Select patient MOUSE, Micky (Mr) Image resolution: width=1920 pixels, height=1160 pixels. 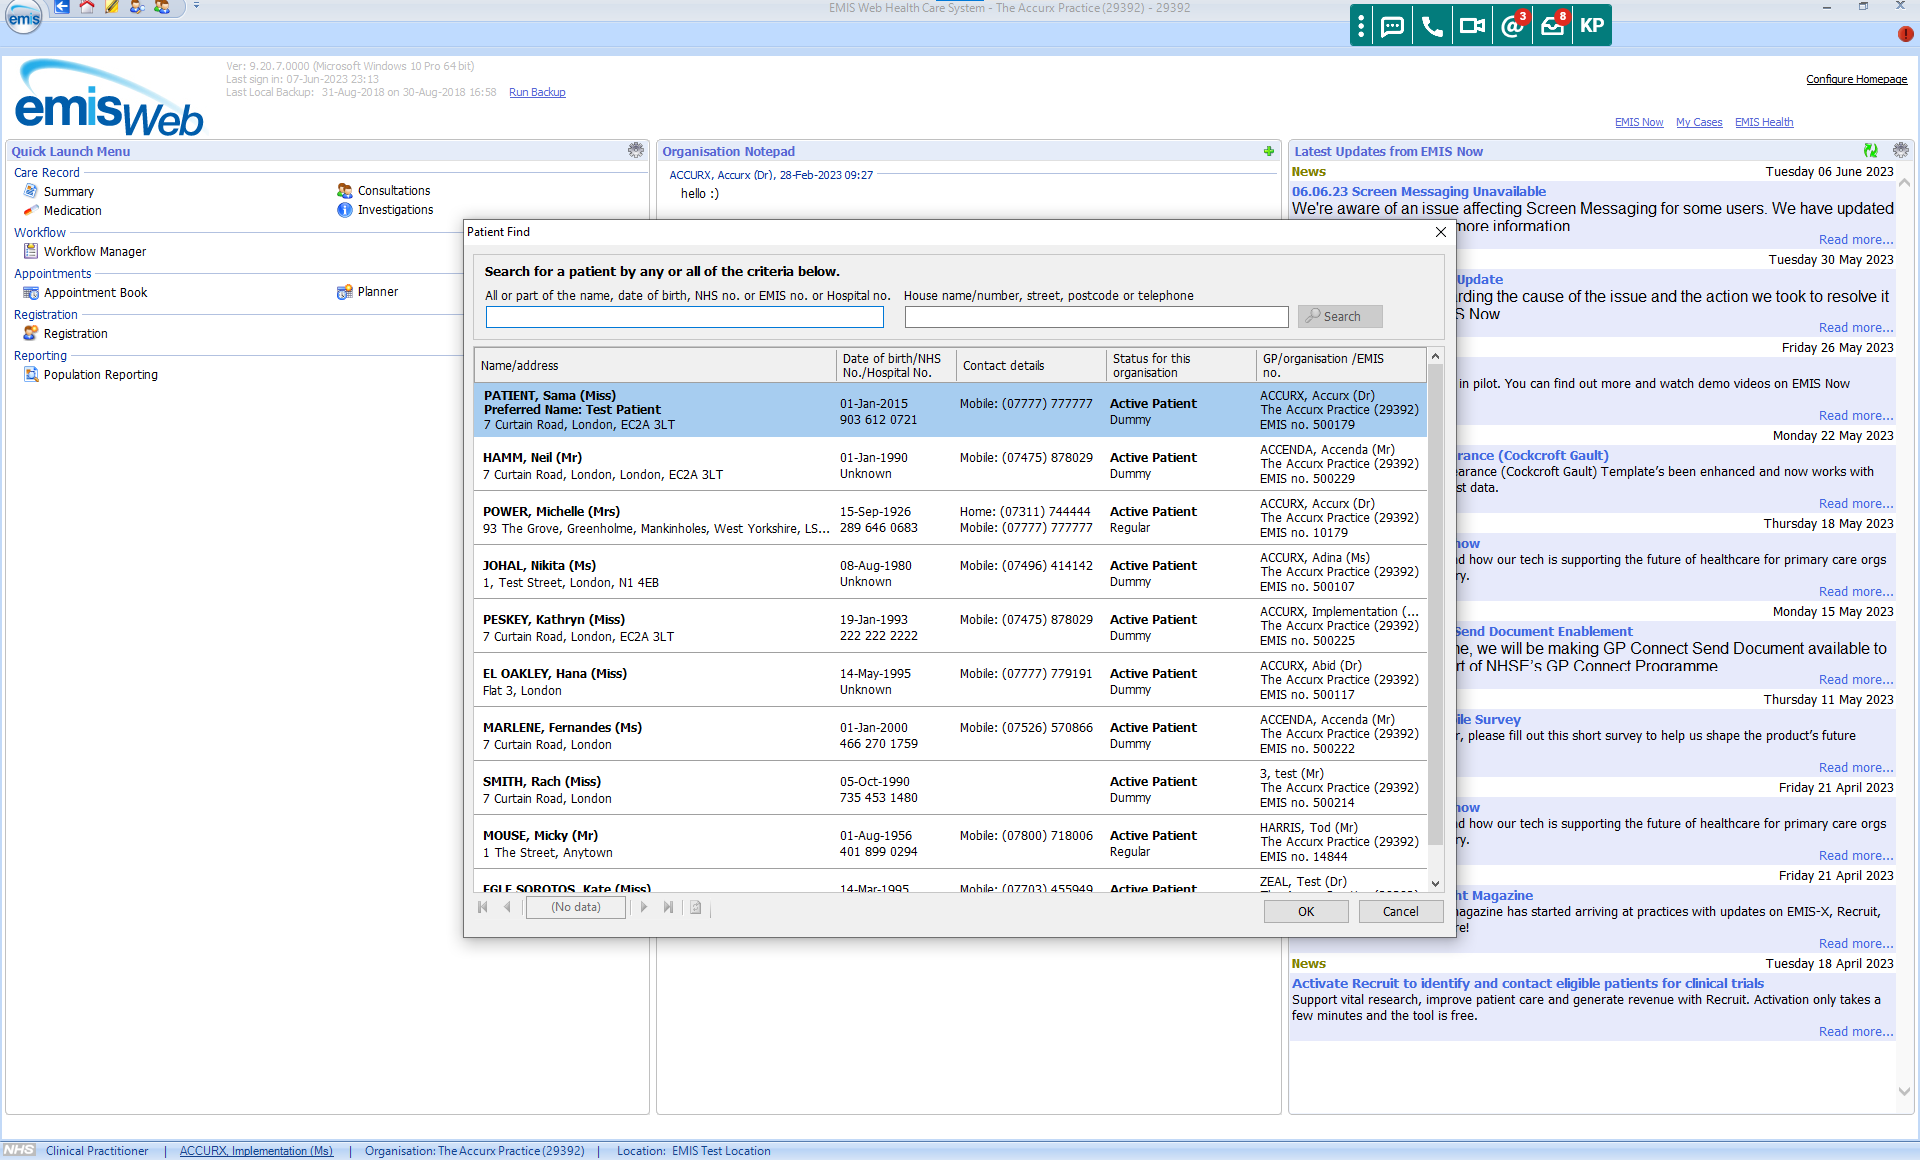click(x=950, y=842)
